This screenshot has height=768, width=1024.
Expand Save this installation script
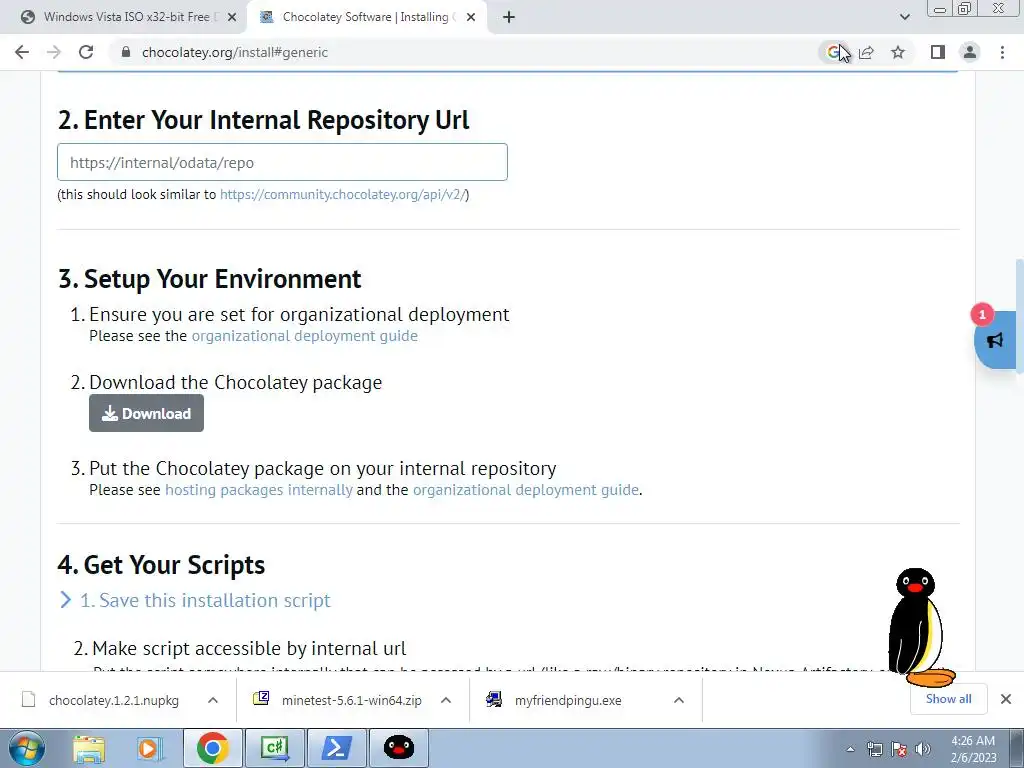195,600
